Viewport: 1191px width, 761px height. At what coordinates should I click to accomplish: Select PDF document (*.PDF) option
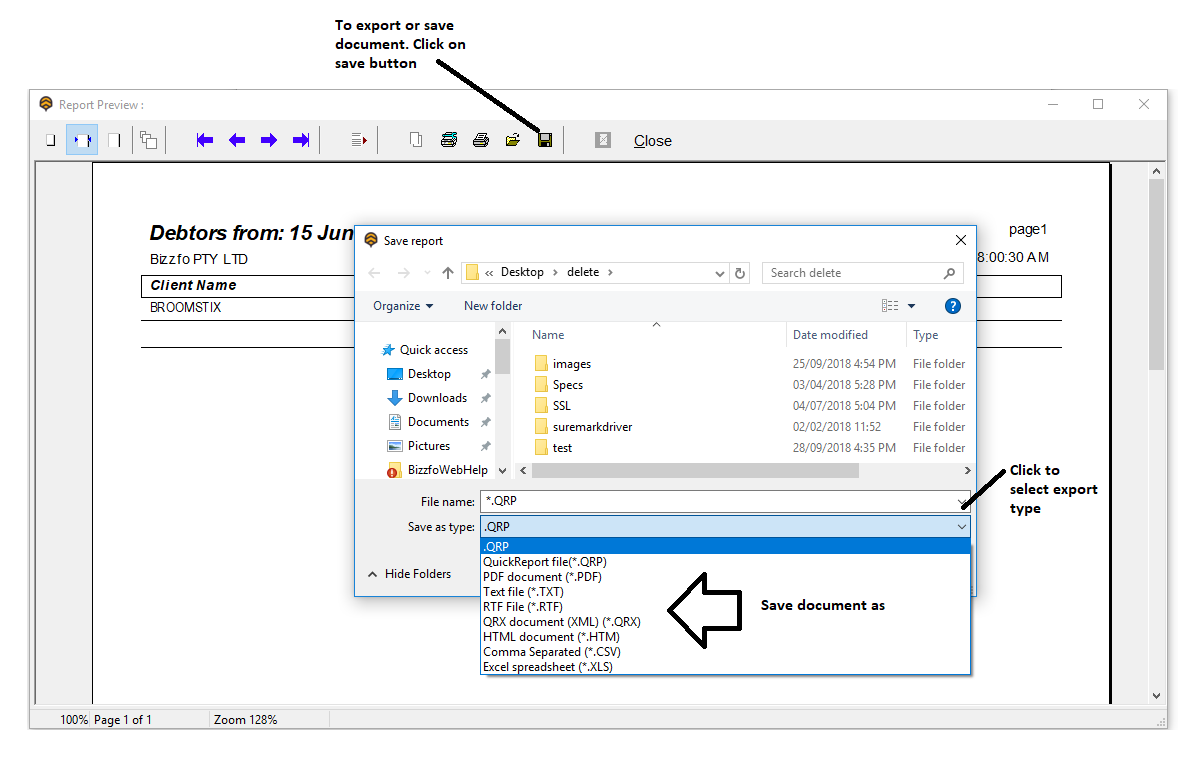point(542,577)
